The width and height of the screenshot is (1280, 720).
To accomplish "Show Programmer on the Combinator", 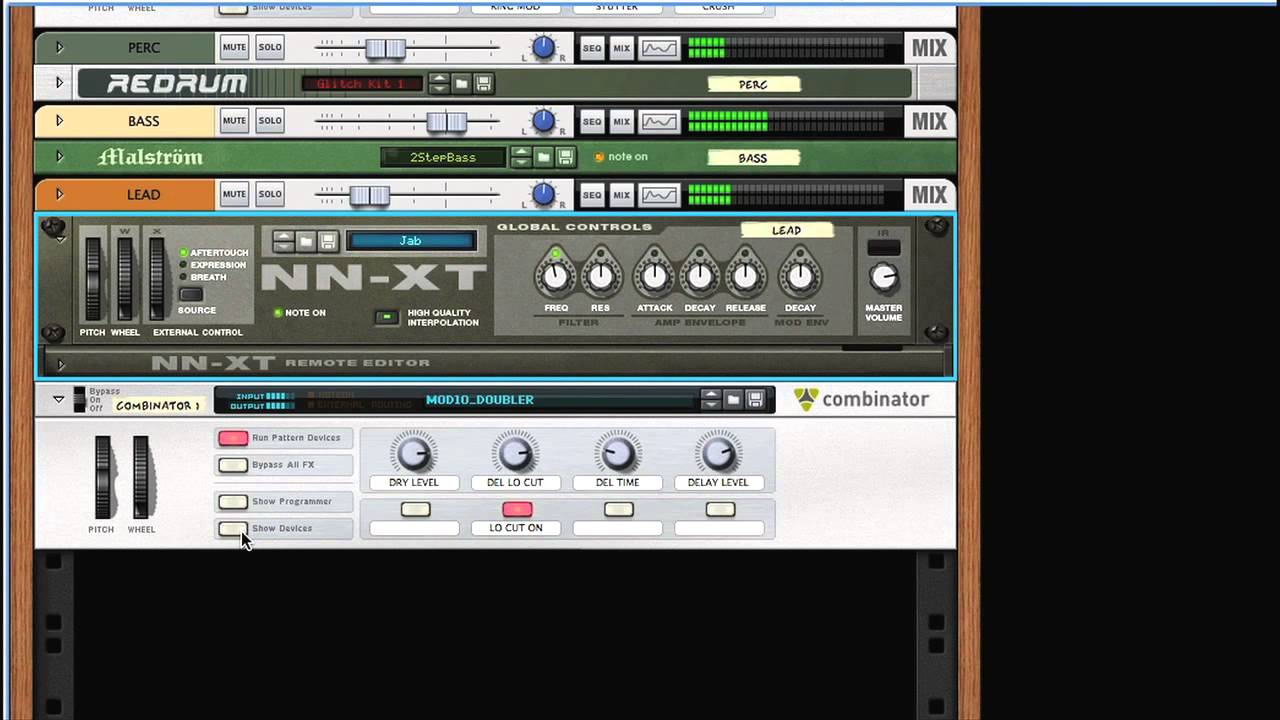I will [233, 502].
